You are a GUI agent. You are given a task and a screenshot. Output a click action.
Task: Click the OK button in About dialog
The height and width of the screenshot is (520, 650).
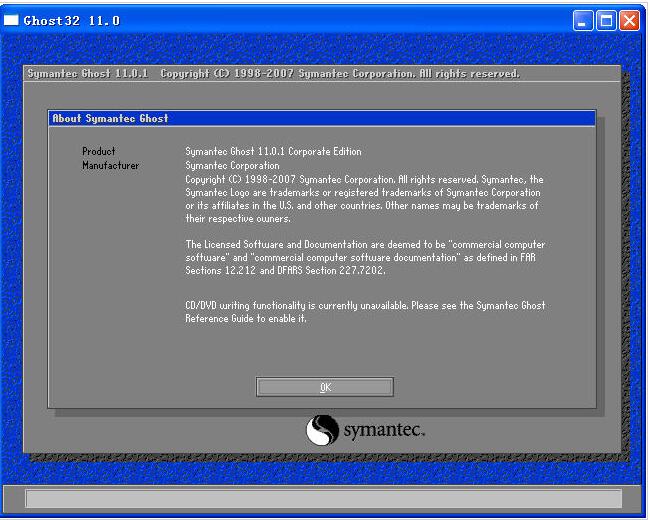point(325,387)
